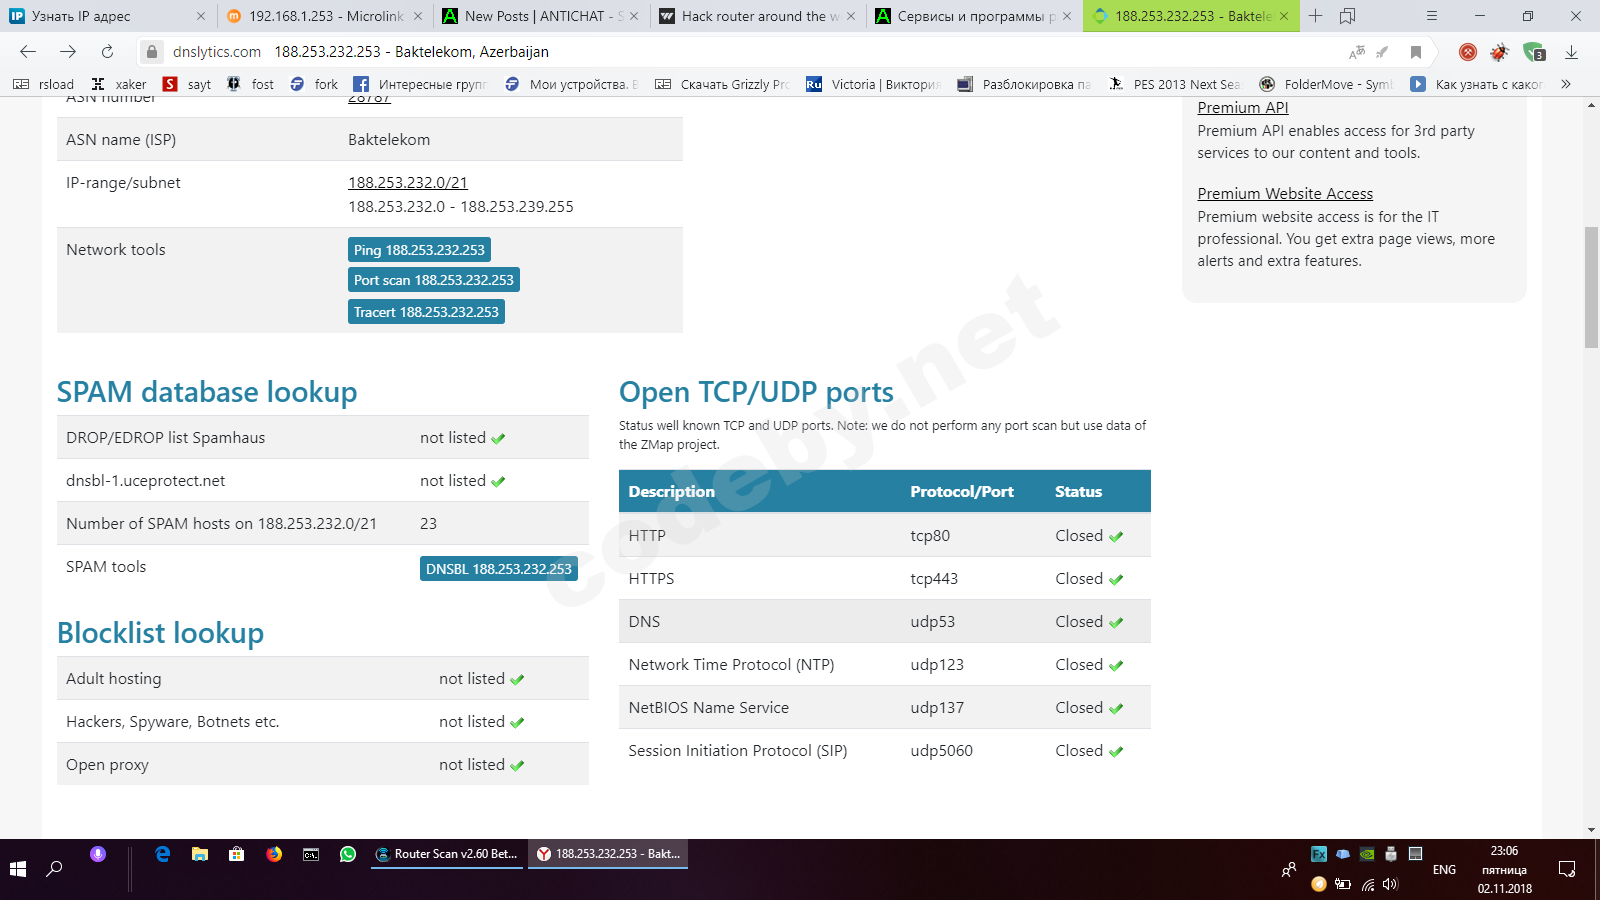Open the browser downloads arrow
This screenshot has height=900, width=1600.
click(1571, 52)
